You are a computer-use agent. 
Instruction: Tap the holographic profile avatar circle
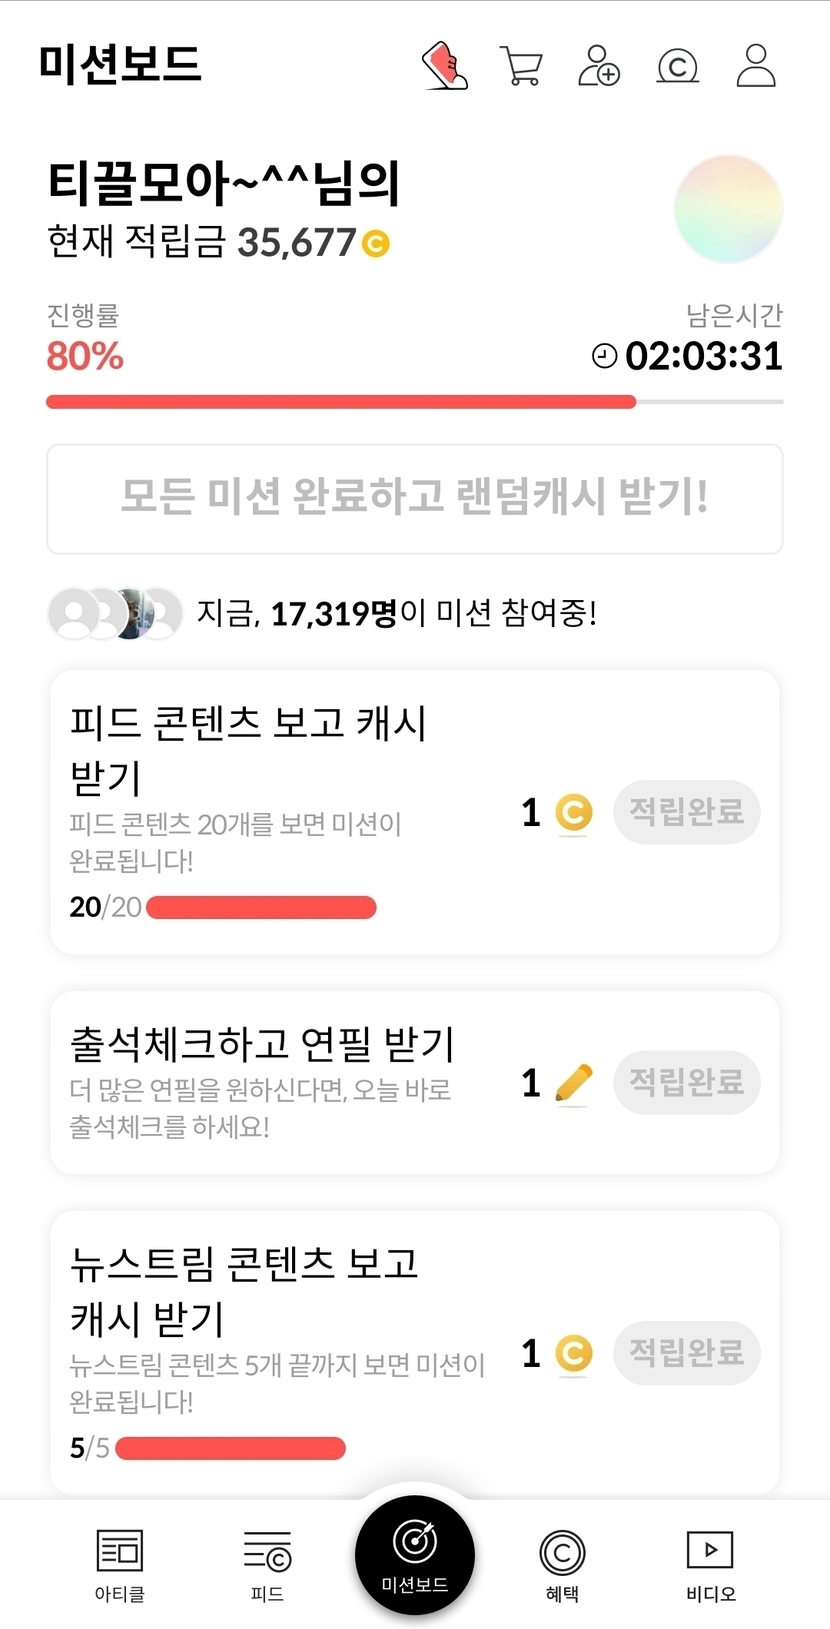[728, 209]
